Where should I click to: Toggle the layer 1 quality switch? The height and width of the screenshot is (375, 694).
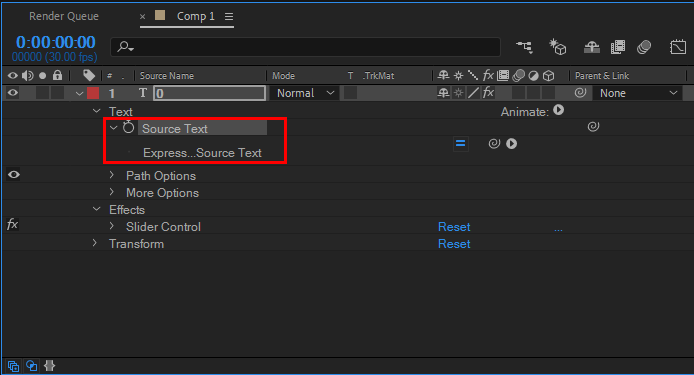coord(473,93)
